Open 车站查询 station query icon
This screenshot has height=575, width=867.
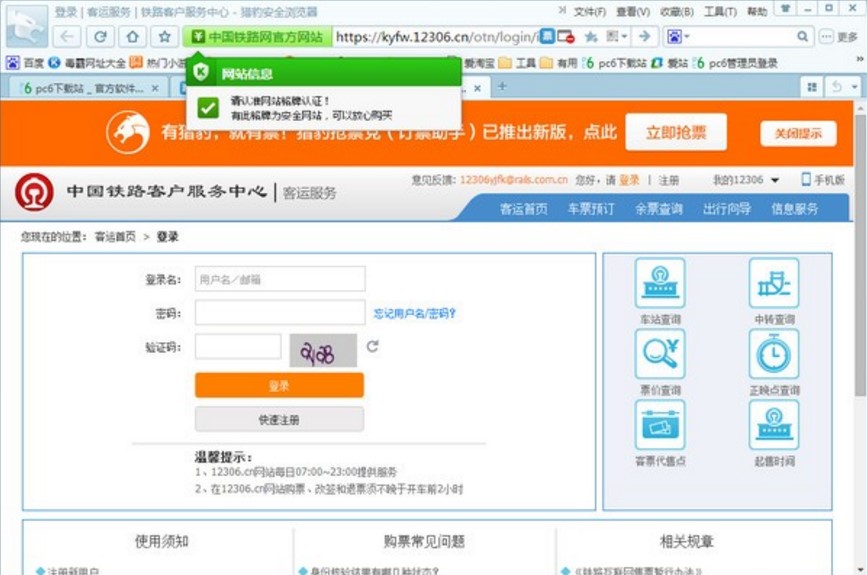tap(660, 283)
